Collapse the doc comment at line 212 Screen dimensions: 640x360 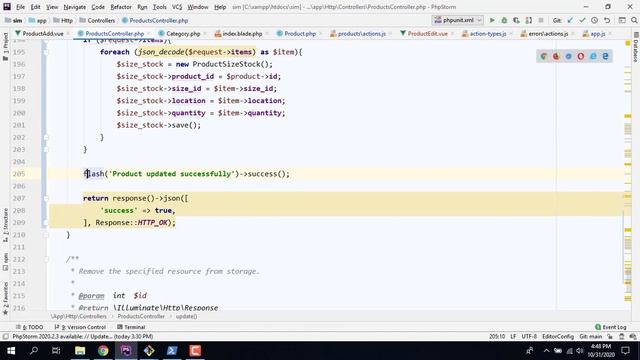point(46,259)
